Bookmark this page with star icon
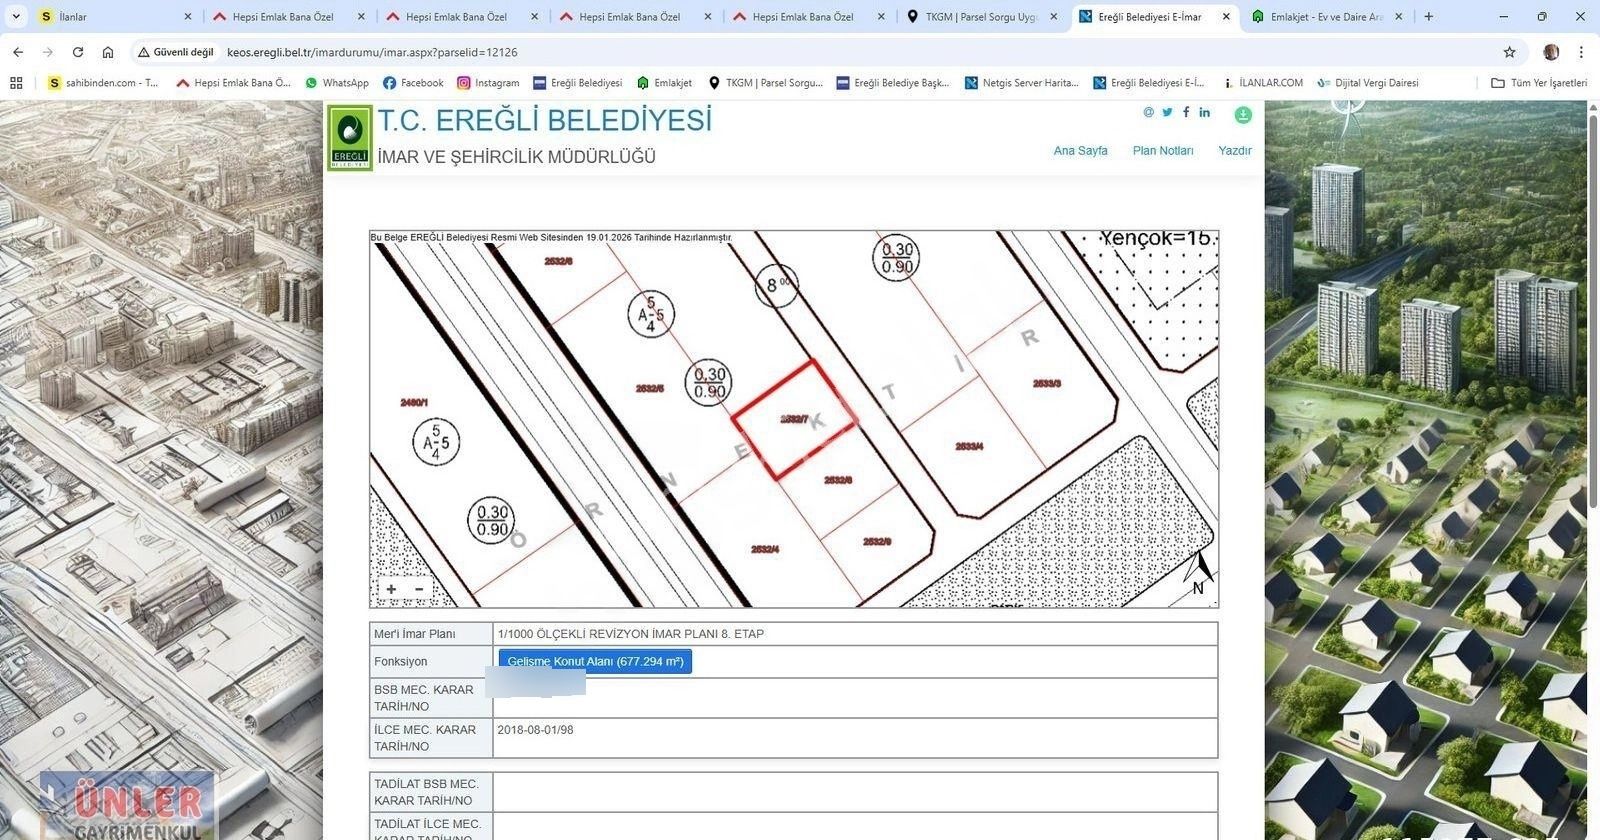This screenshot has height=840, width=1600. (x=1509, y=52)
